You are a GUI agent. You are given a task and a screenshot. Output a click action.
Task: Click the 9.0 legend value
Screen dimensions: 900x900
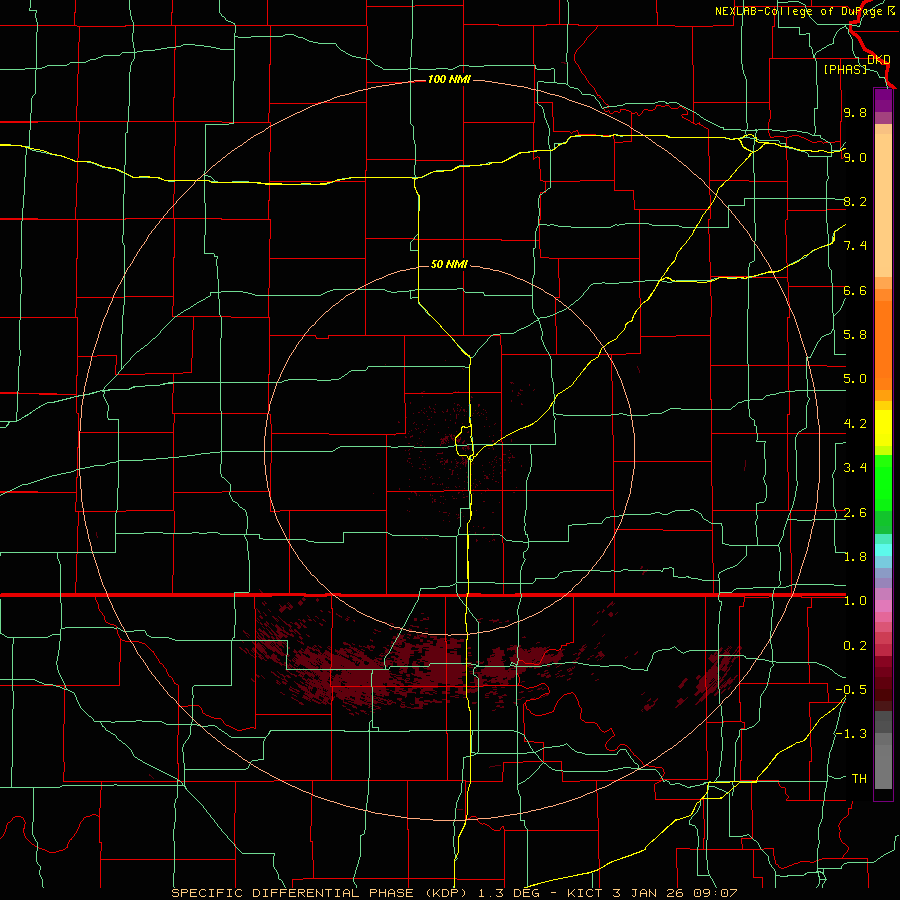(855, 157)
